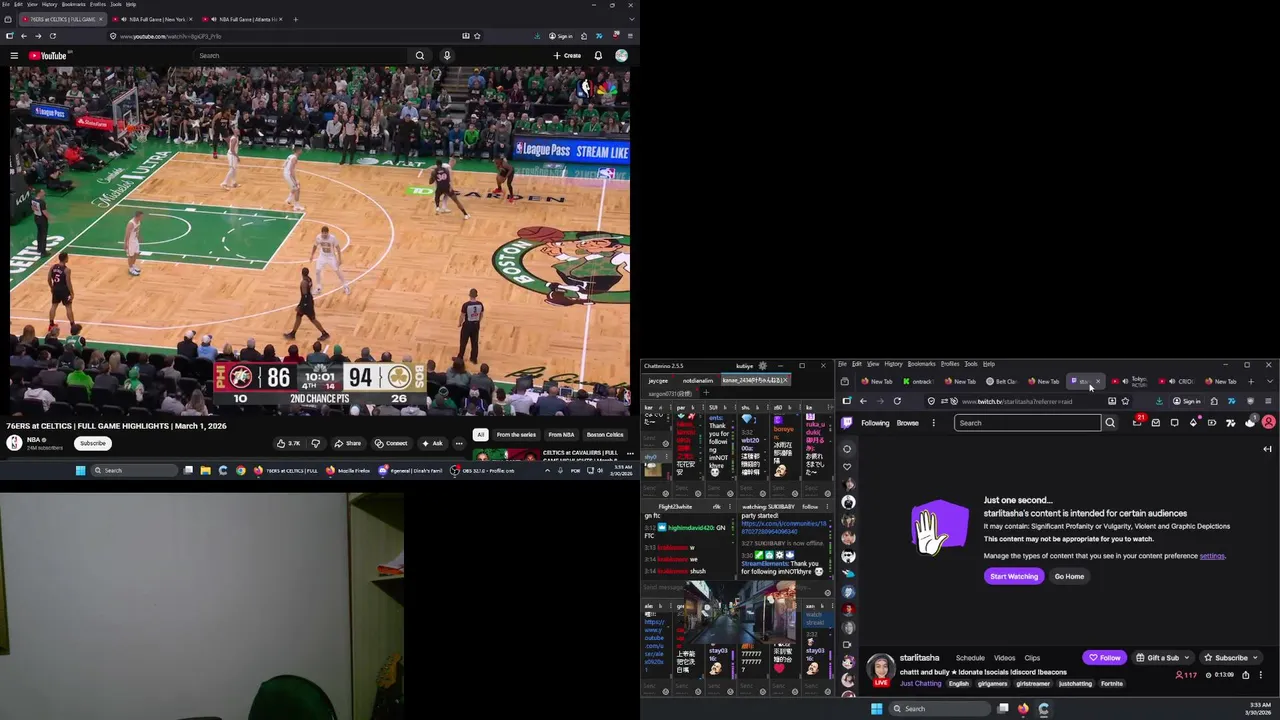Show hidden tray icons chevron
Viewport: 1280px width, 720px height.
pyautogui.click(x=547, y=470)
